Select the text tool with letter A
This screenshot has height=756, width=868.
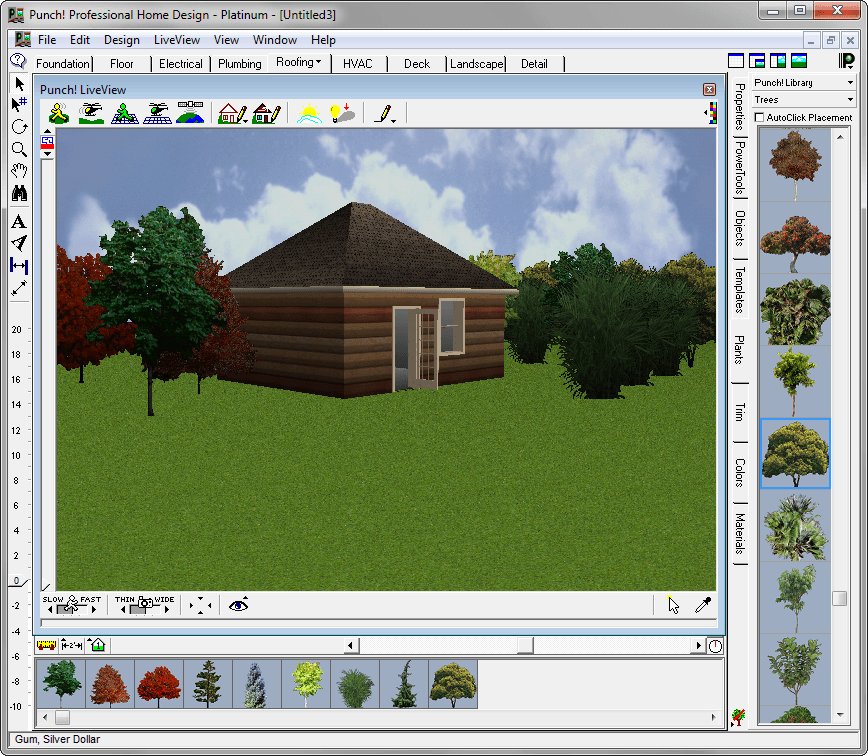tap(19, 222)
